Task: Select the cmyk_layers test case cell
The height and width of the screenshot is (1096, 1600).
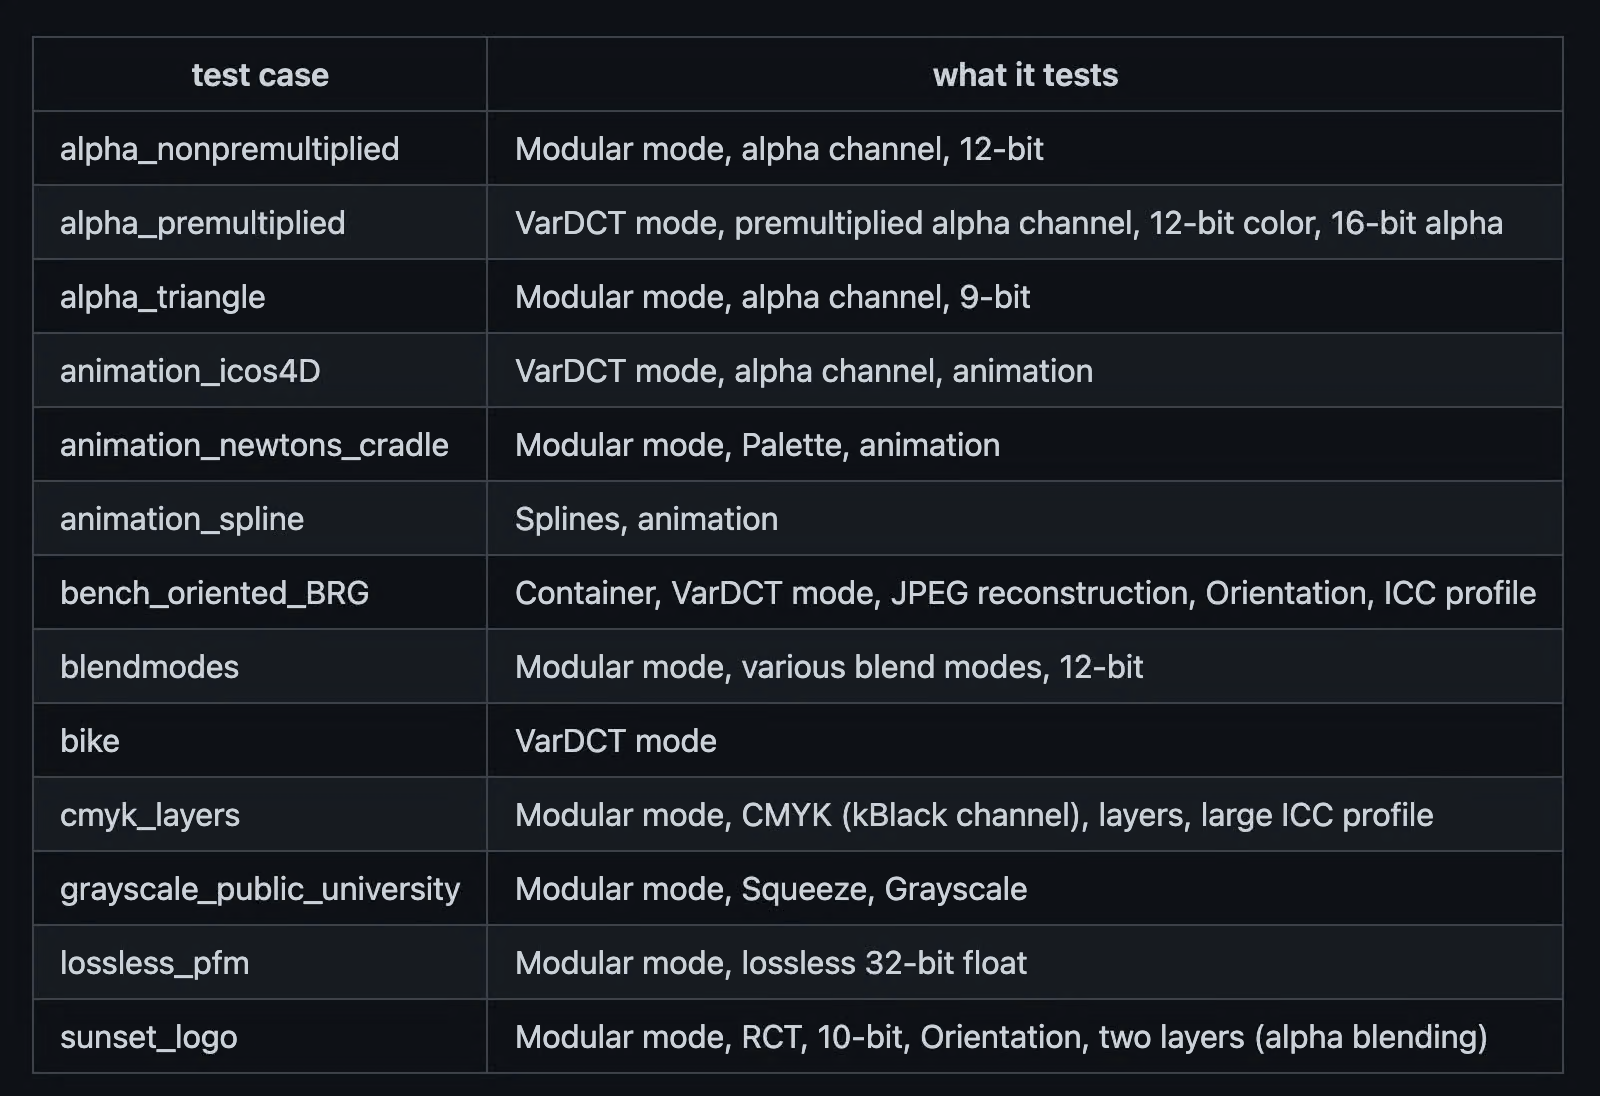Action: coord(260,815)
